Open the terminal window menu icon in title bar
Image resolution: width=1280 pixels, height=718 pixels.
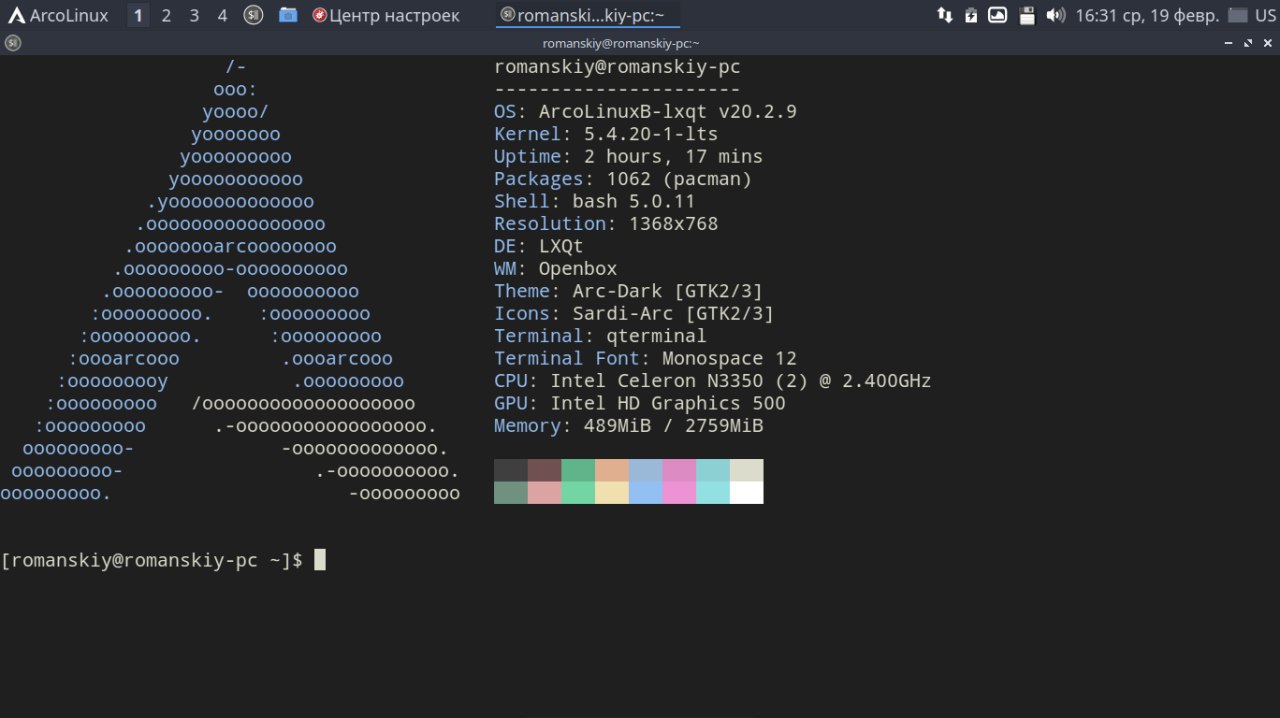(x=11, y=43)
